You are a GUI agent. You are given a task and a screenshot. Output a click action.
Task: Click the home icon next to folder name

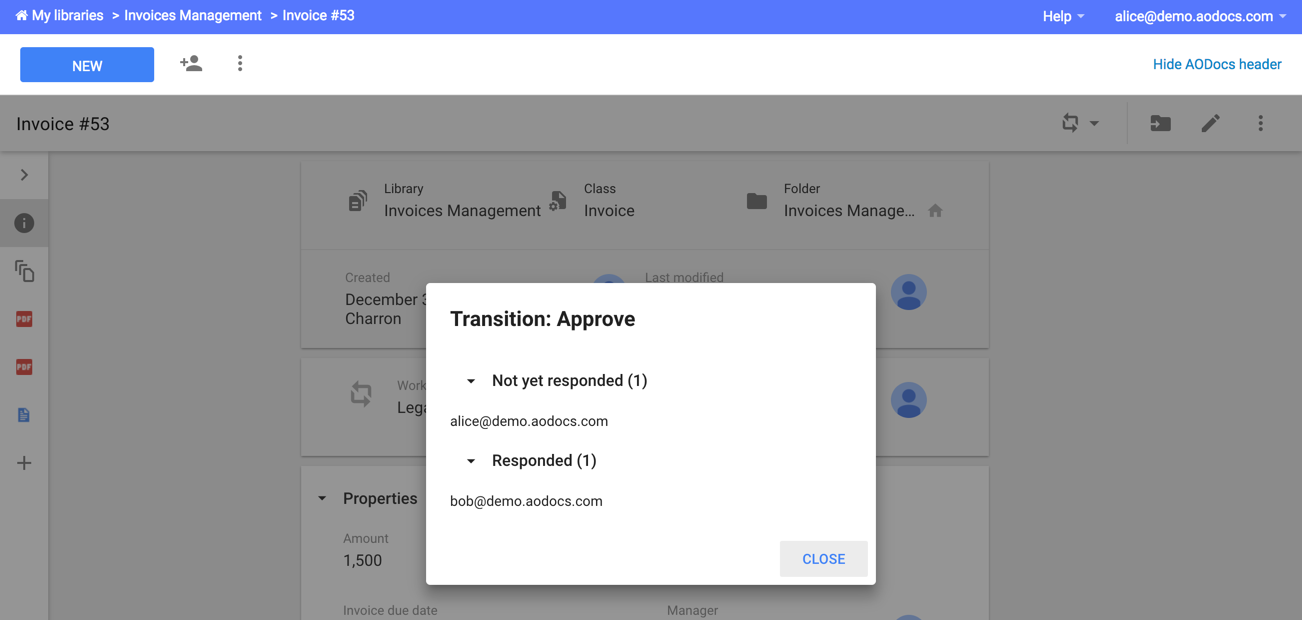pyautogui.click(x=935, y=211)
